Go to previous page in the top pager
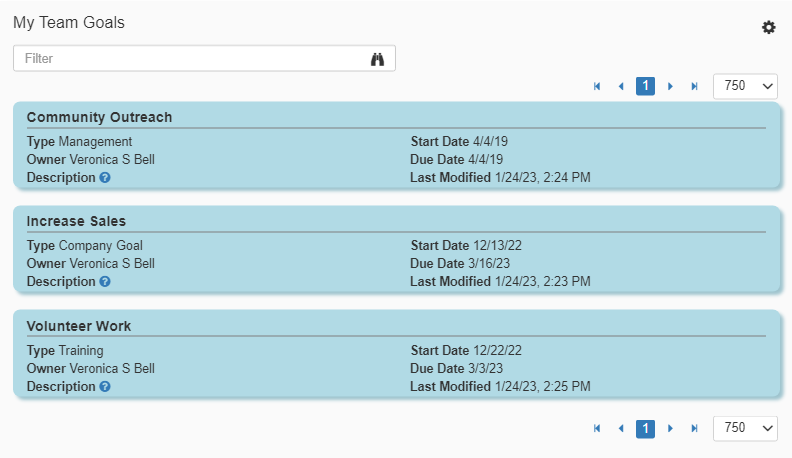The image size is (792, 458). (621, 86)
